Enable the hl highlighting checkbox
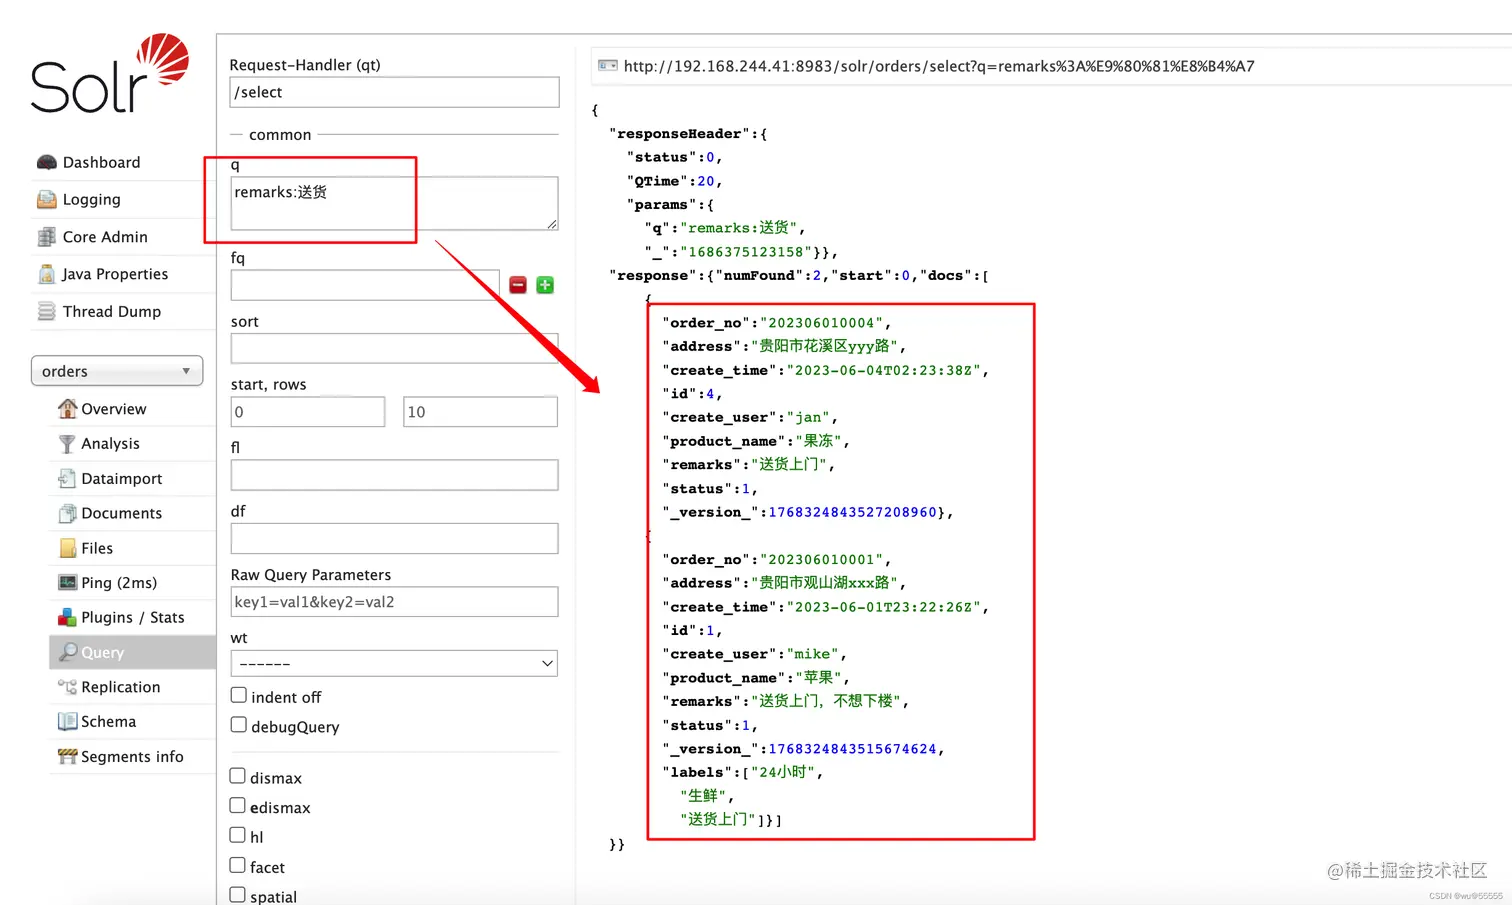 (238, 835)
